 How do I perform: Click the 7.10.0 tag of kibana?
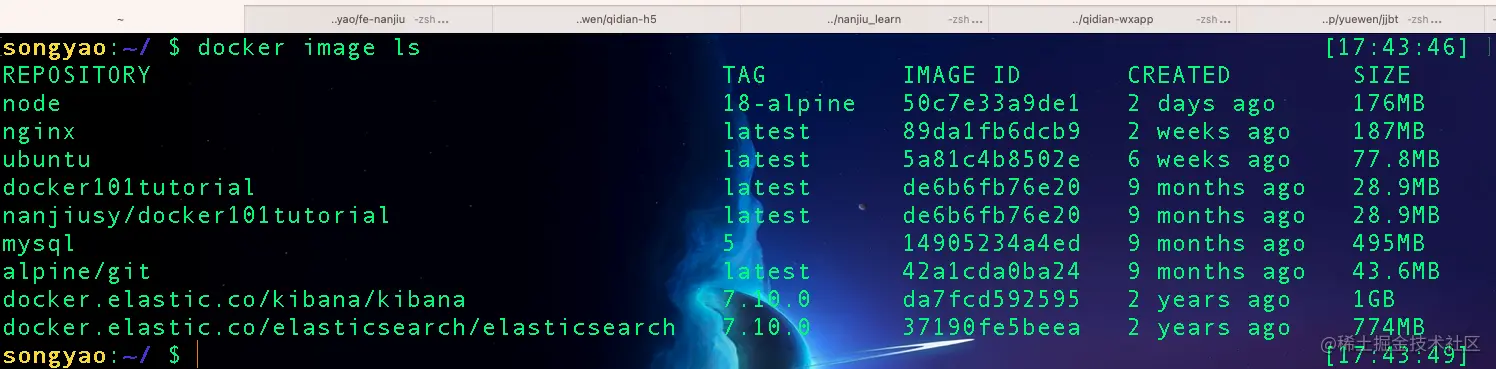click(766, 299)
